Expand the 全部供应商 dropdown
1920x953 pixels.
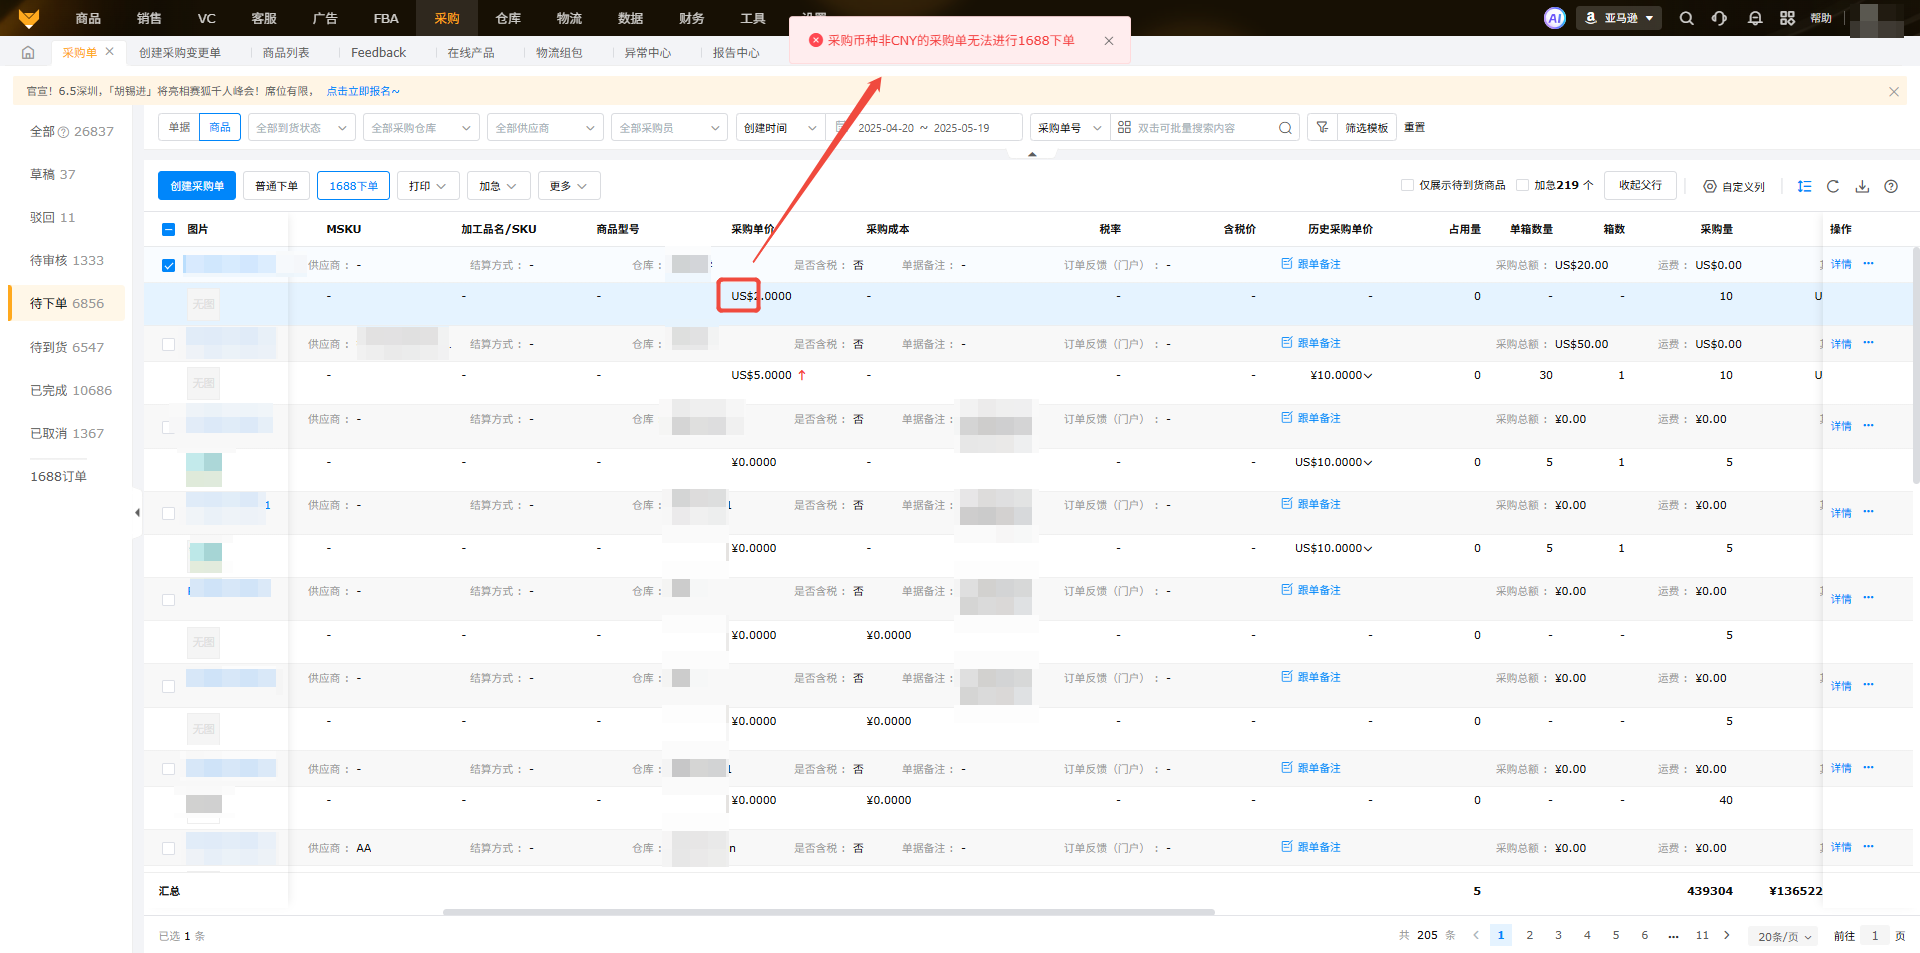coord(545,128)
